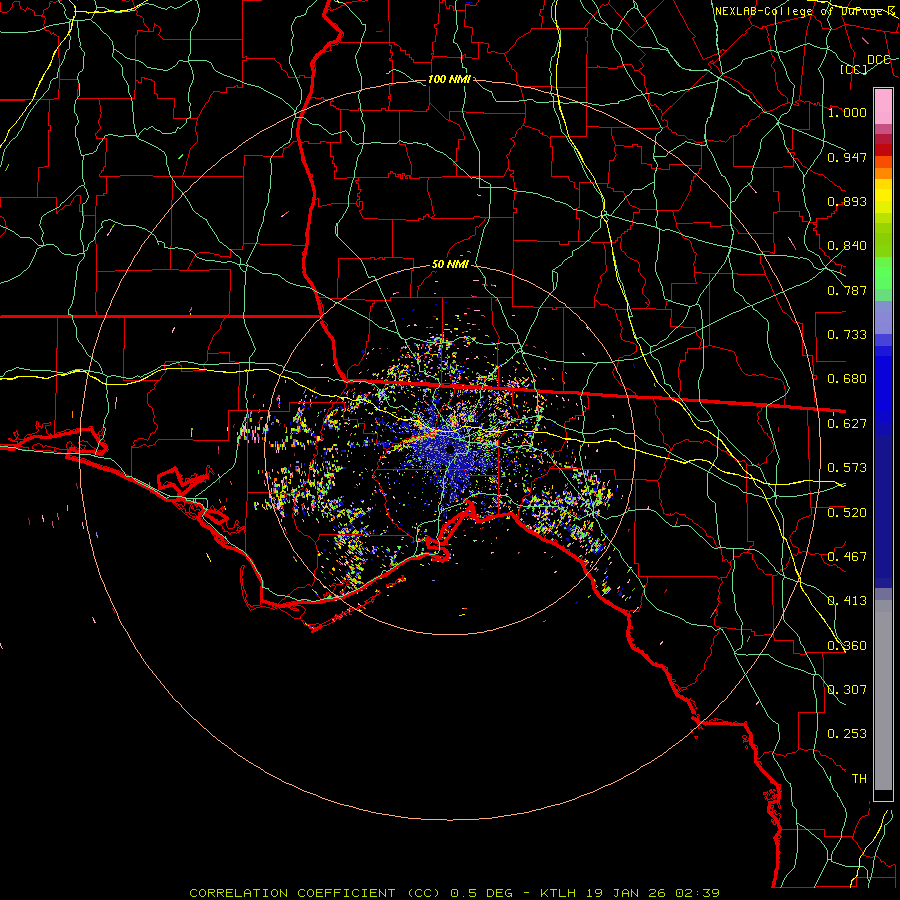Viewport: 900px width, 900px height.
Task: Click the 1.000 scale value
Action: [847, 112]
